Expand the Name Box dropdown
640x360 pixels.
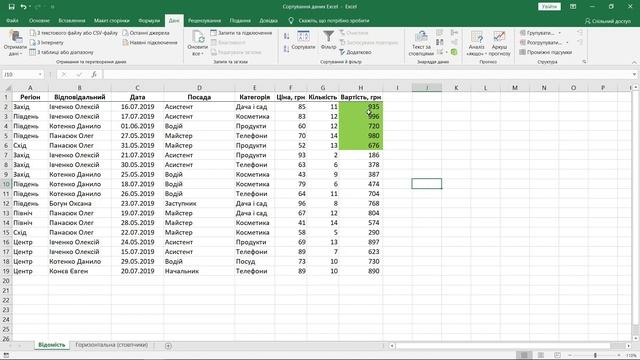pos(40,74)
